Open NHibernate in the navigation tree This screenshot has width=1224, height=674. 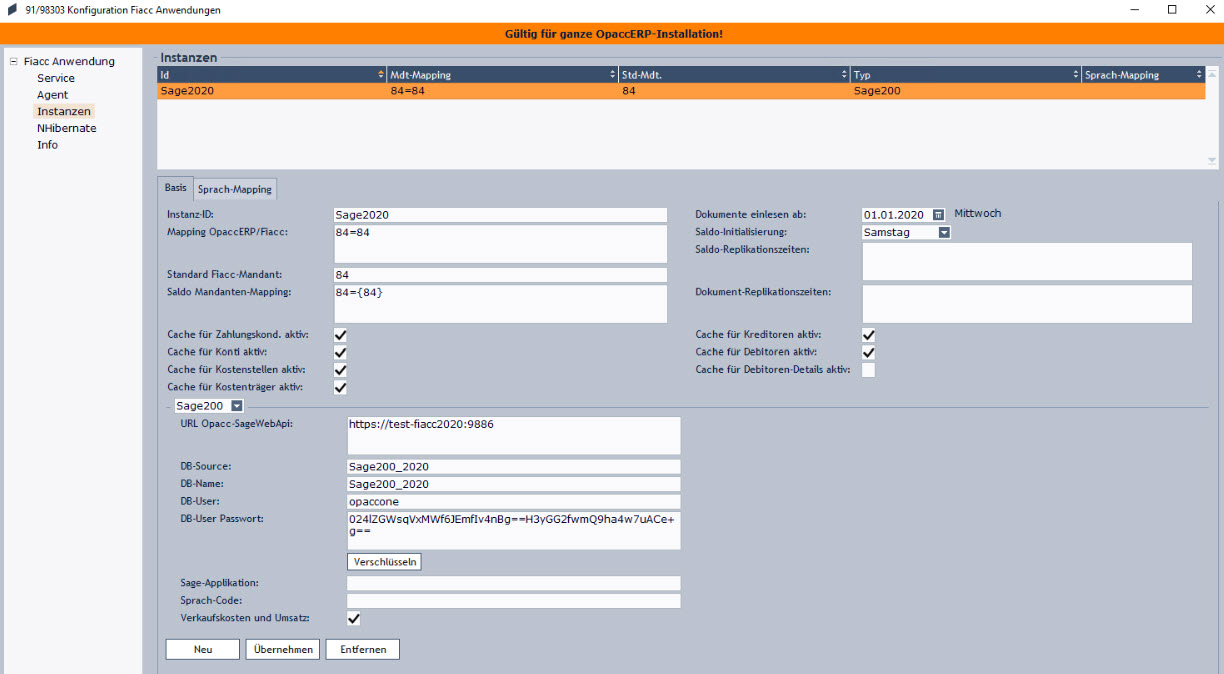(67, 128)
